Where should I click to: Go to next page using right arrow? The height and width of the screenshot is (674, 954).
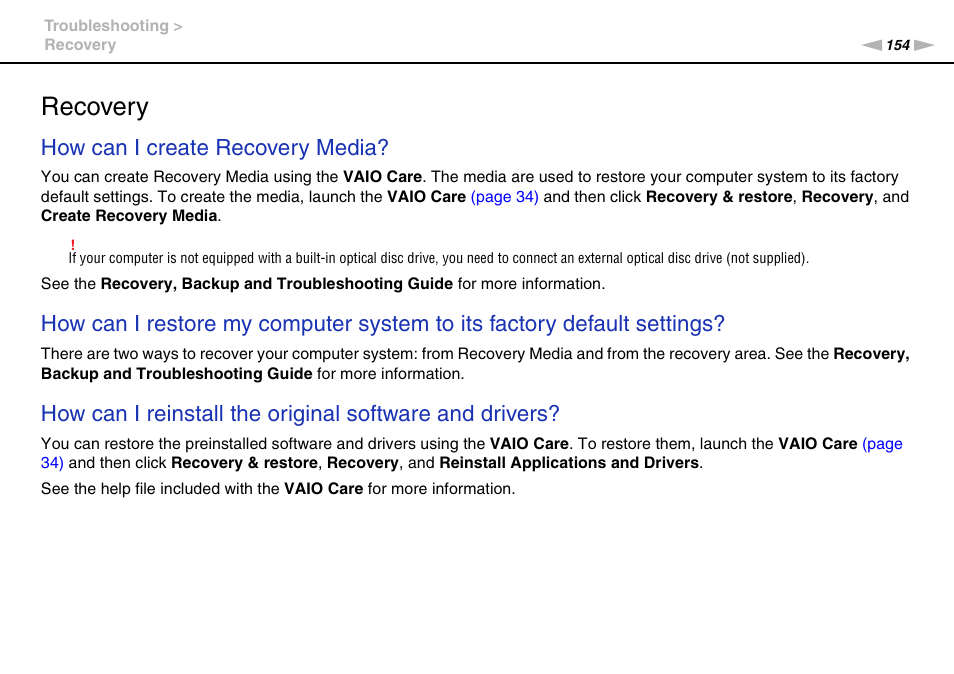tap(924, 45)
